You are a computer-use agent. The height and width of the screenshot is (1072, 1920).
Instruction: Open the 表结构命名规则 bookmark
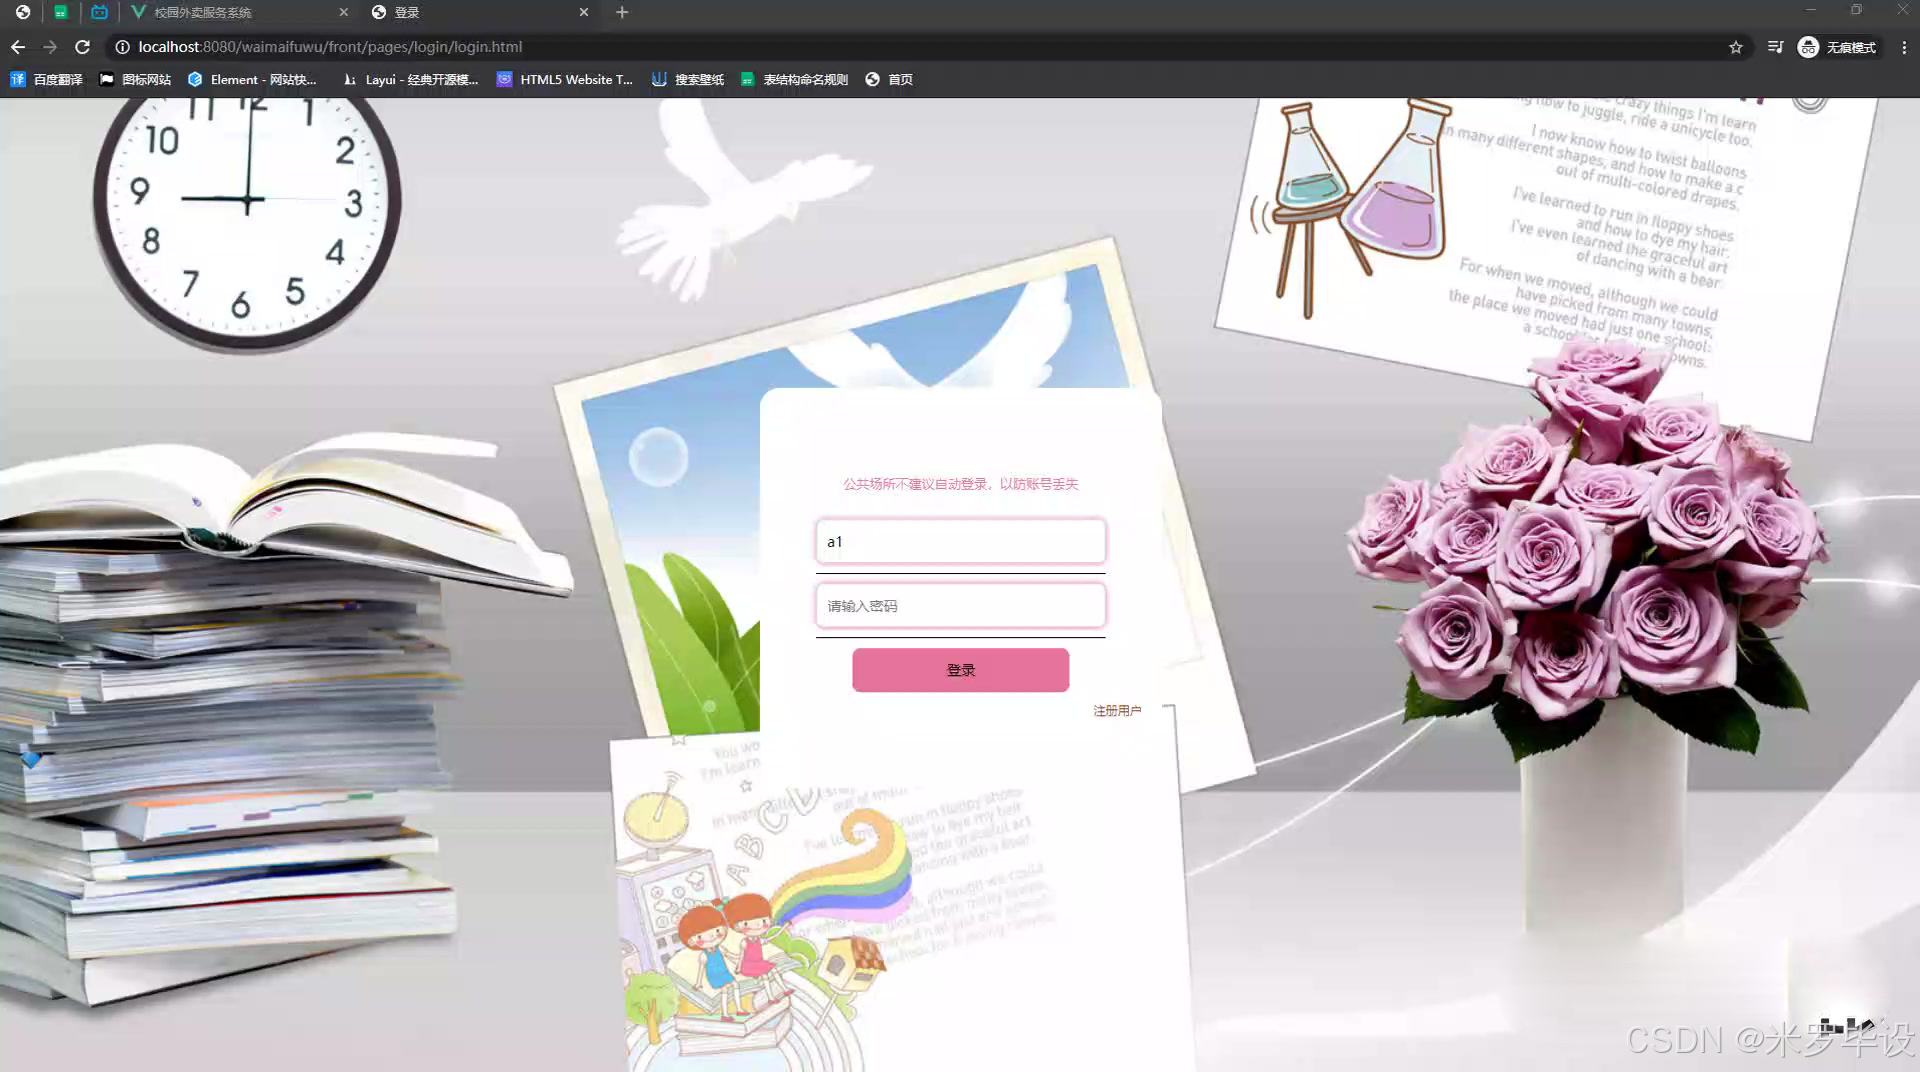pyautogui.click(x=794, y=79)
